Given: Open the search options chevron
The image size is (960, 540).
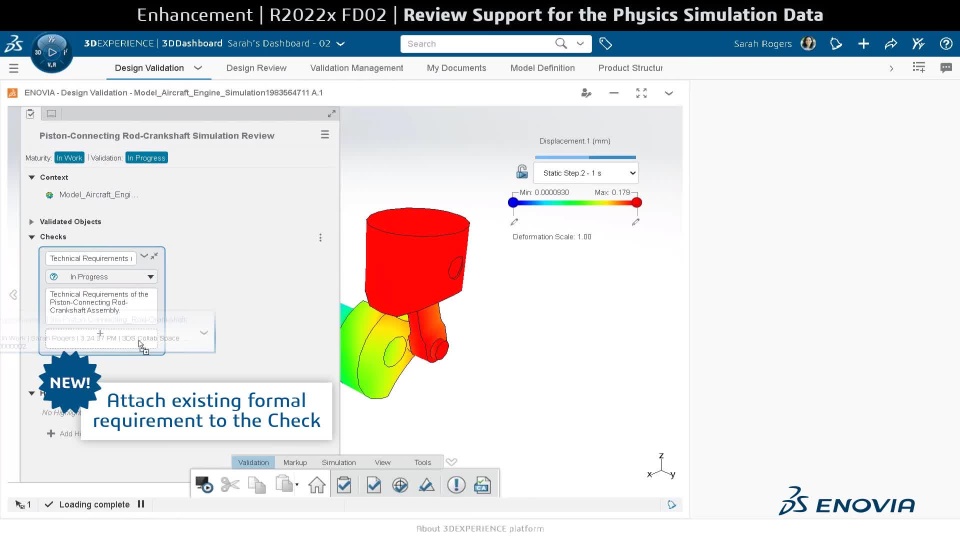Looking at the screenshot, I should (580, 43).
